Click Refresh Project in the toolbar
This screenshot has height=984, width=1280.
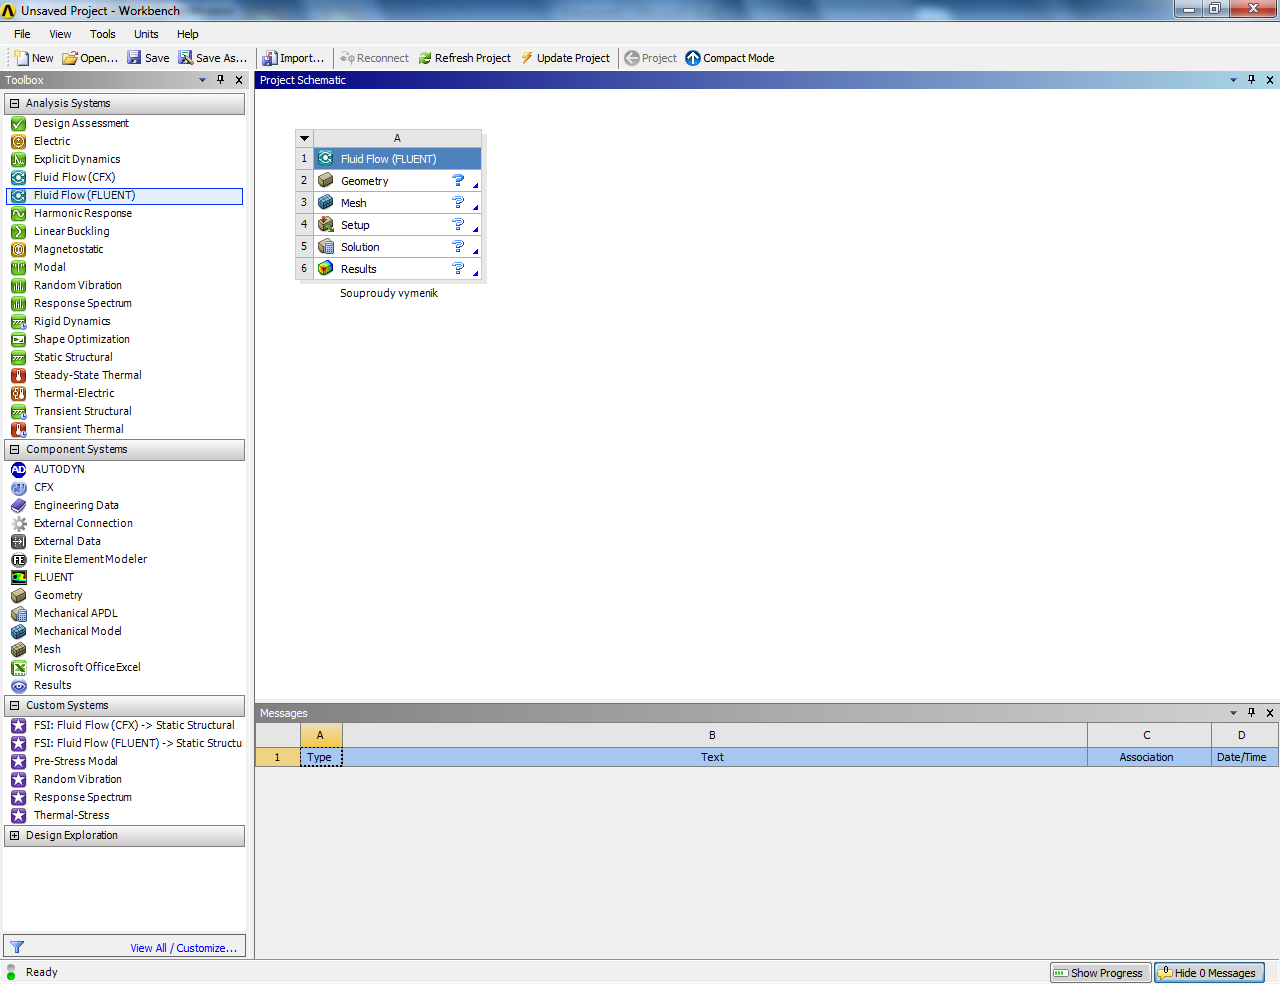click(x=464, y=58)
